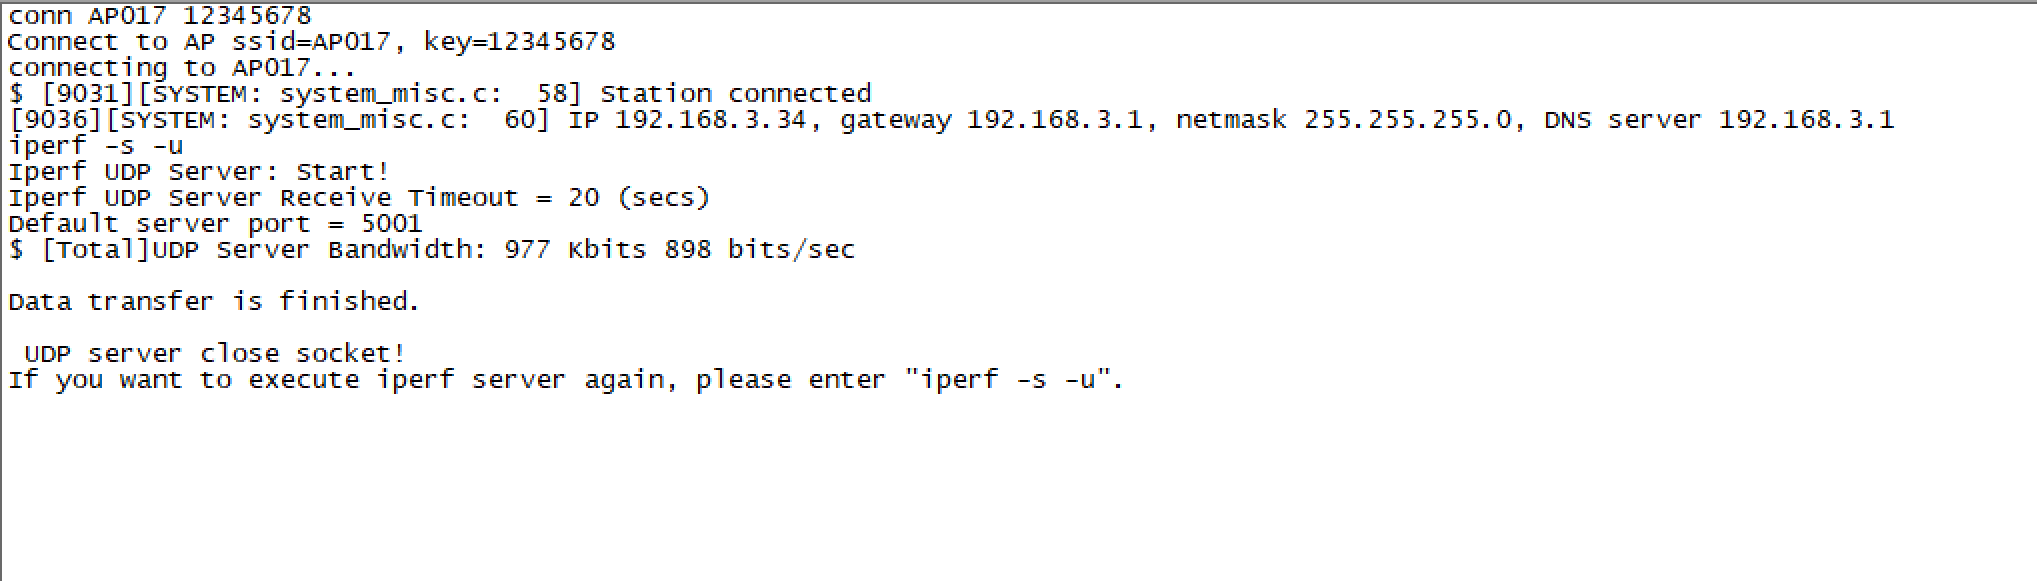This screenshot has height=581, width=2037.
Task: Click the "977 Kbits 898 bits/sec" value
Action: pyautogui.click(x=680, y=250)
